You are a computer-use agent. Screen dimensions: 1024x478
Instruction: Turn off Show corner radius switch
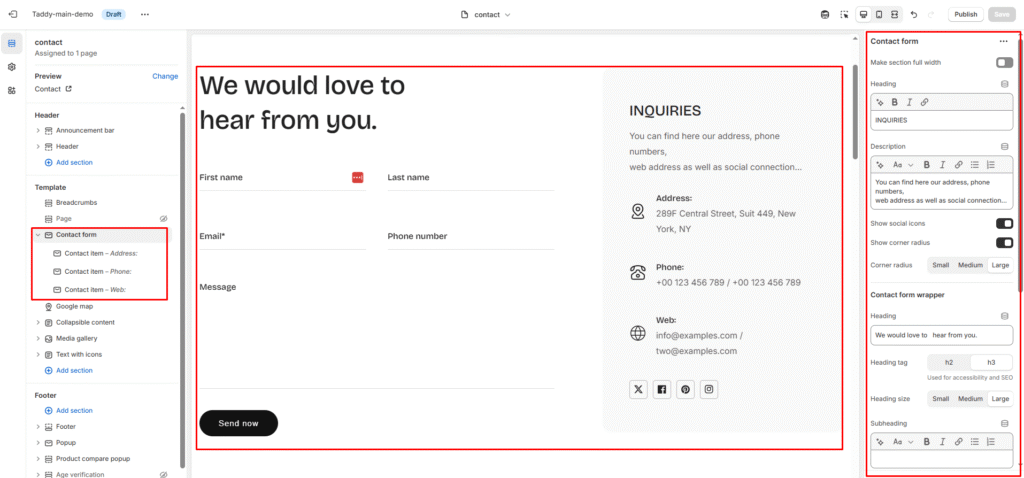[x=1003, y=242]
